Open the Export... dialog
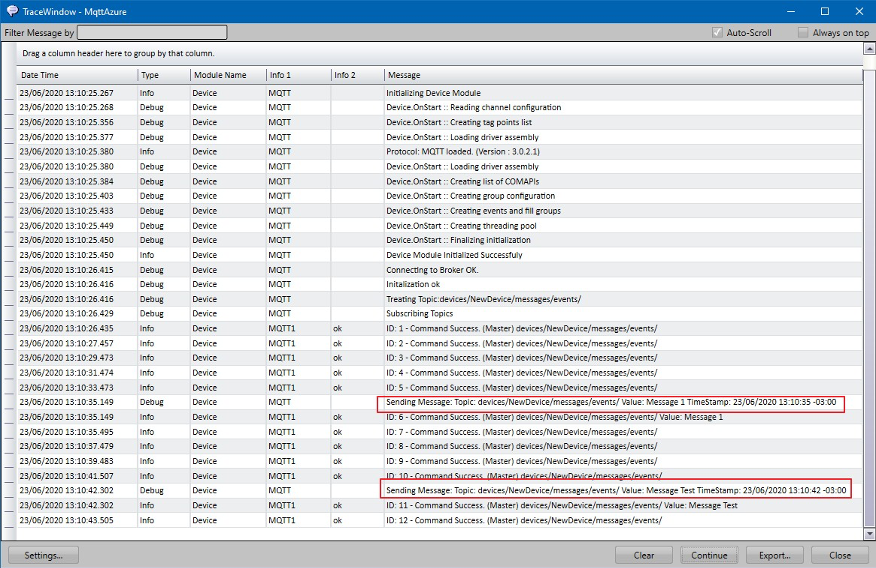This screenshot has height=568, width=876. [774, 555]
